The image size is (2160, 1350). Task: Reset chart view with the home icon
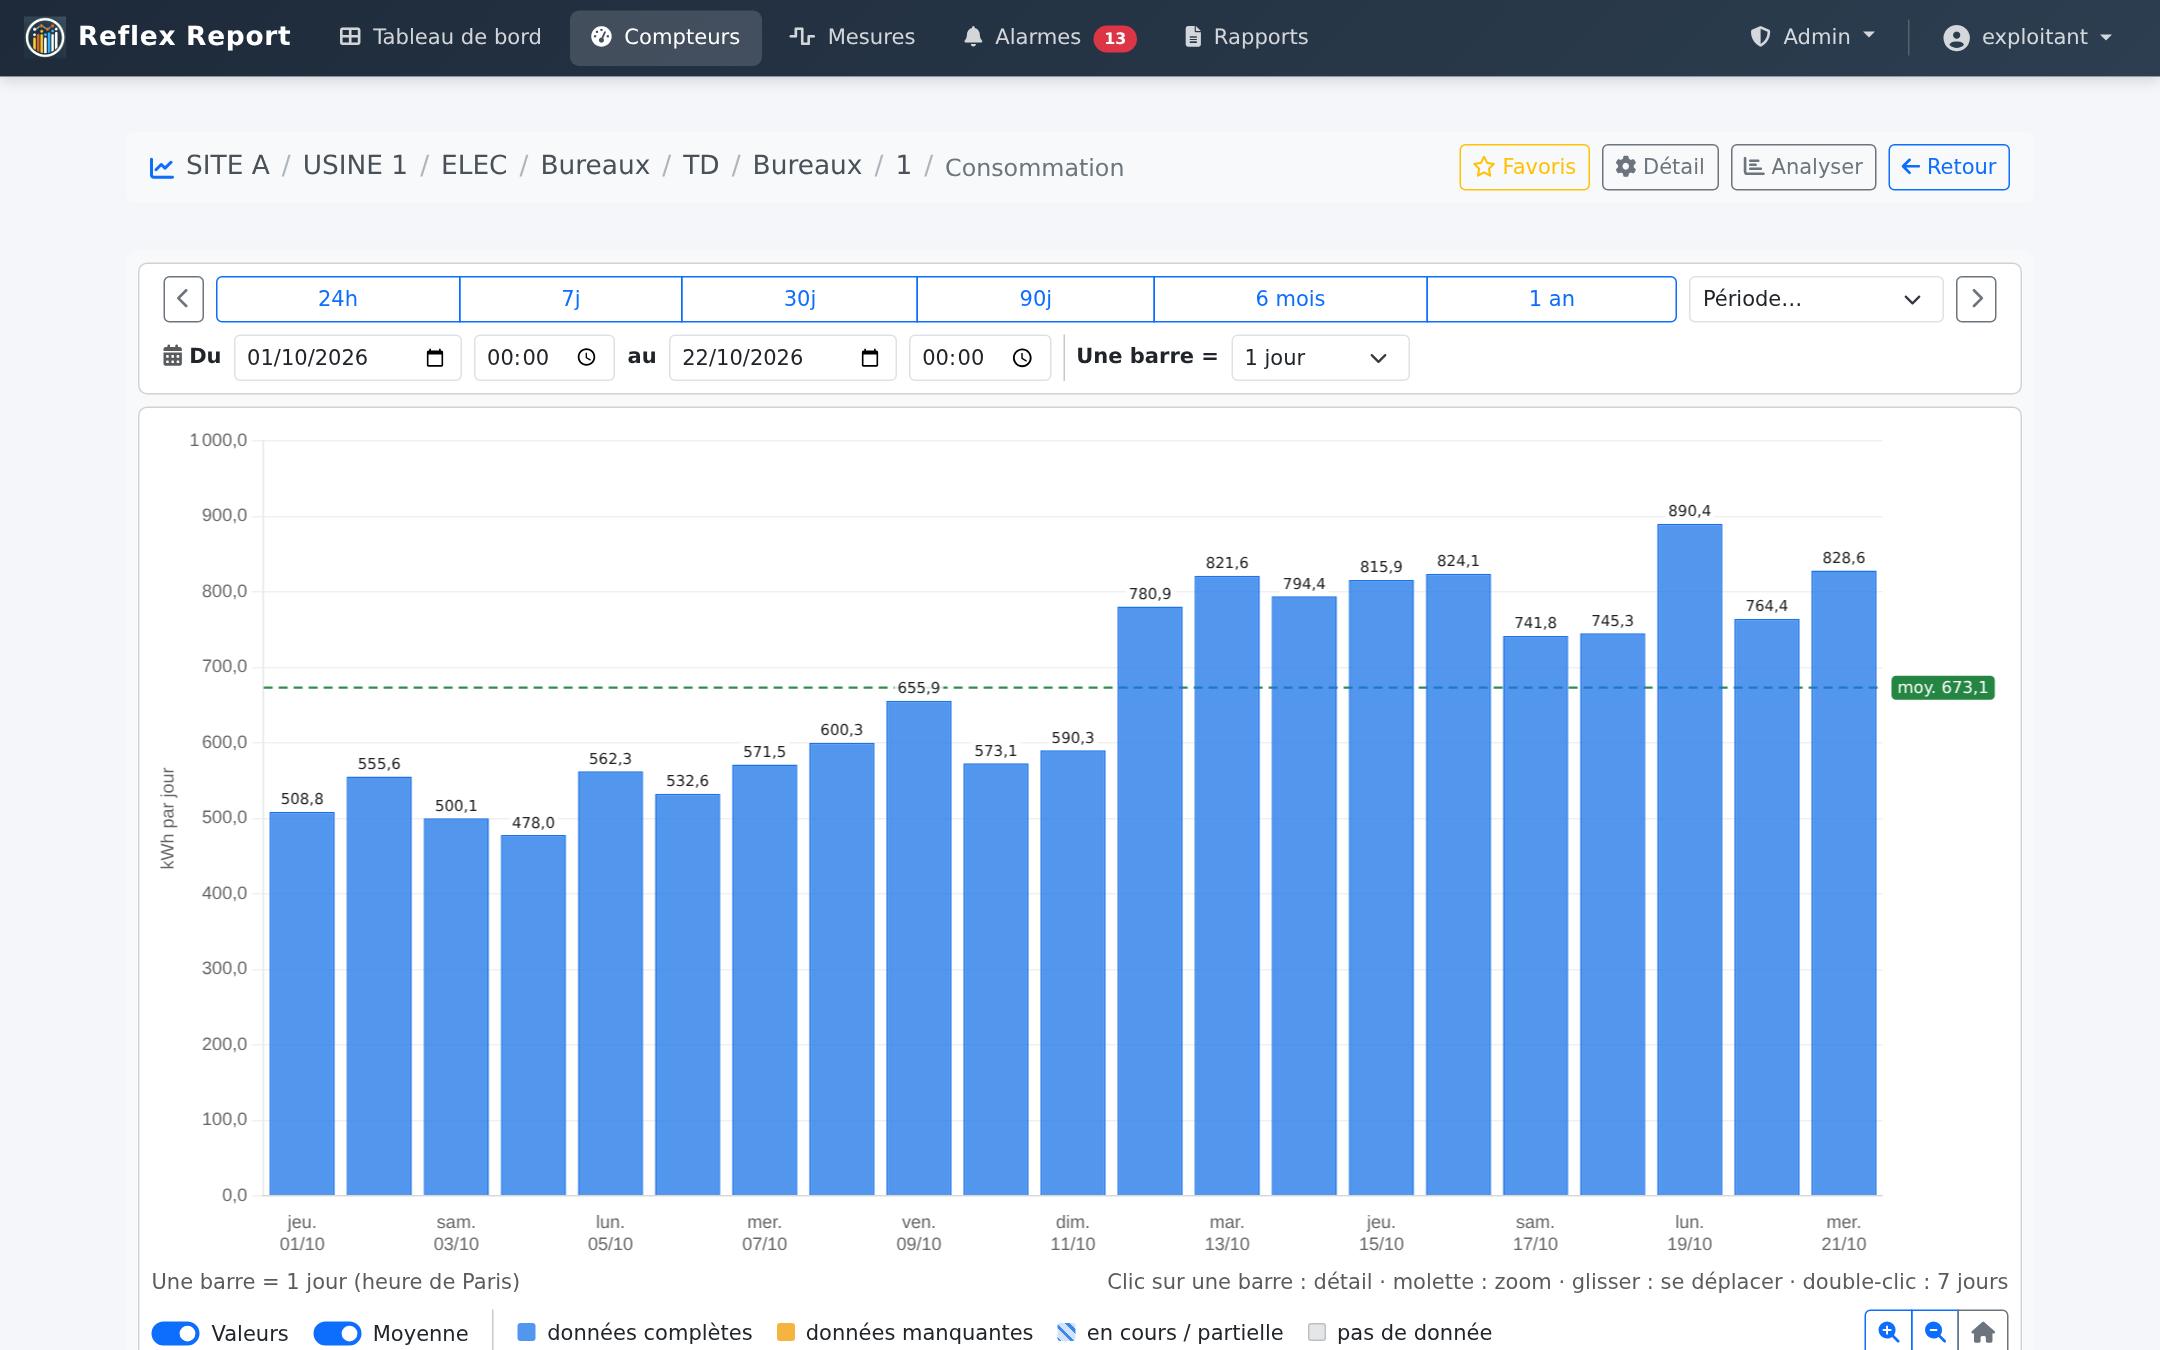(x=1983, y=1331)
